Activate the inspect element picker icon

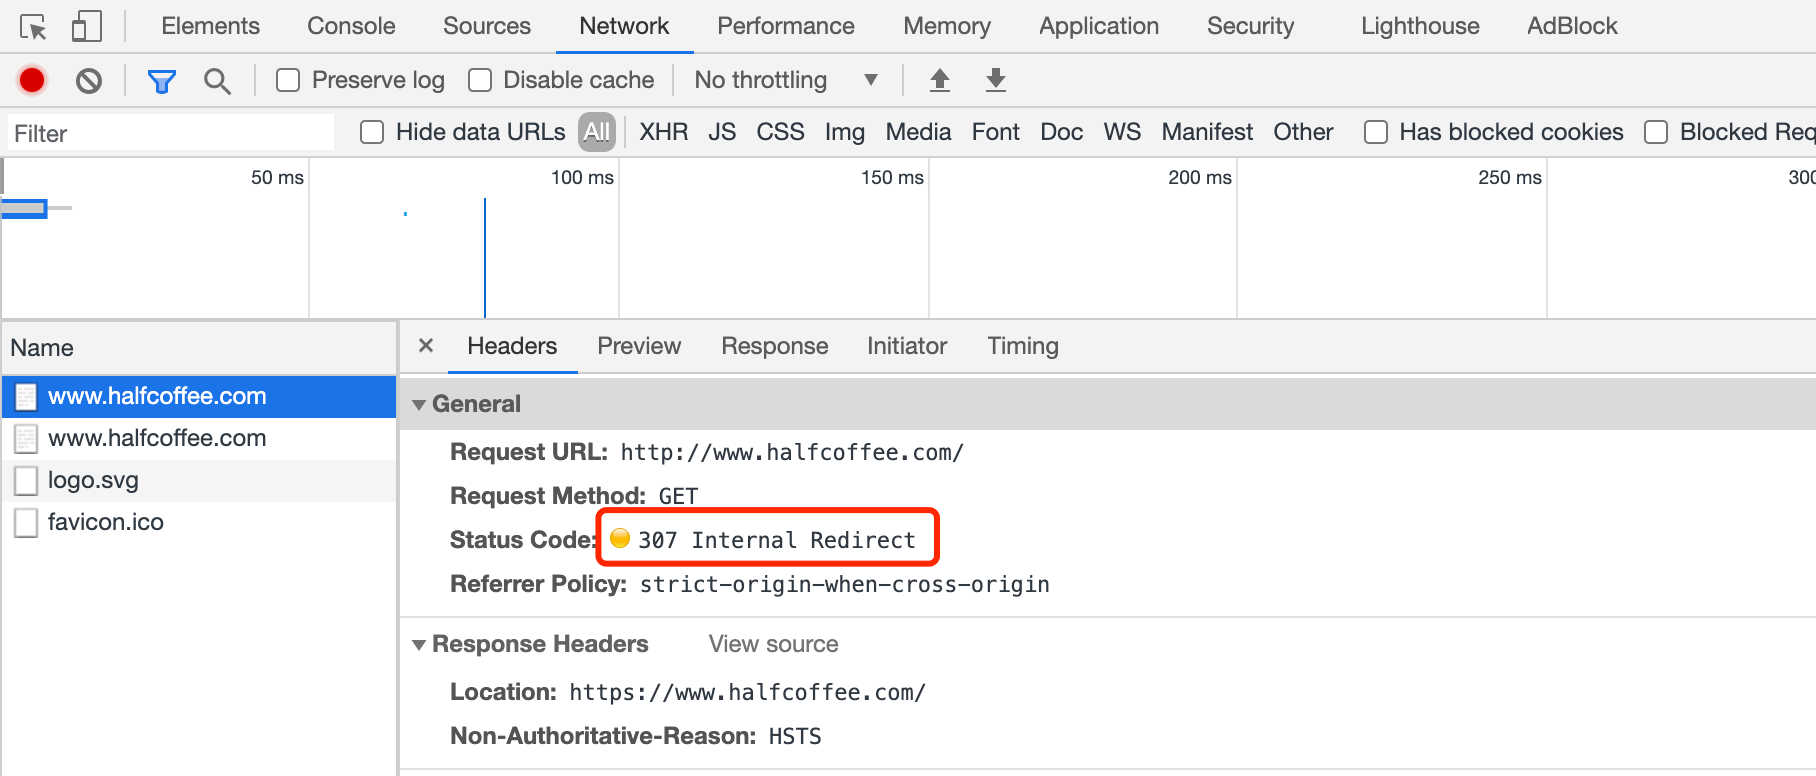33,27
